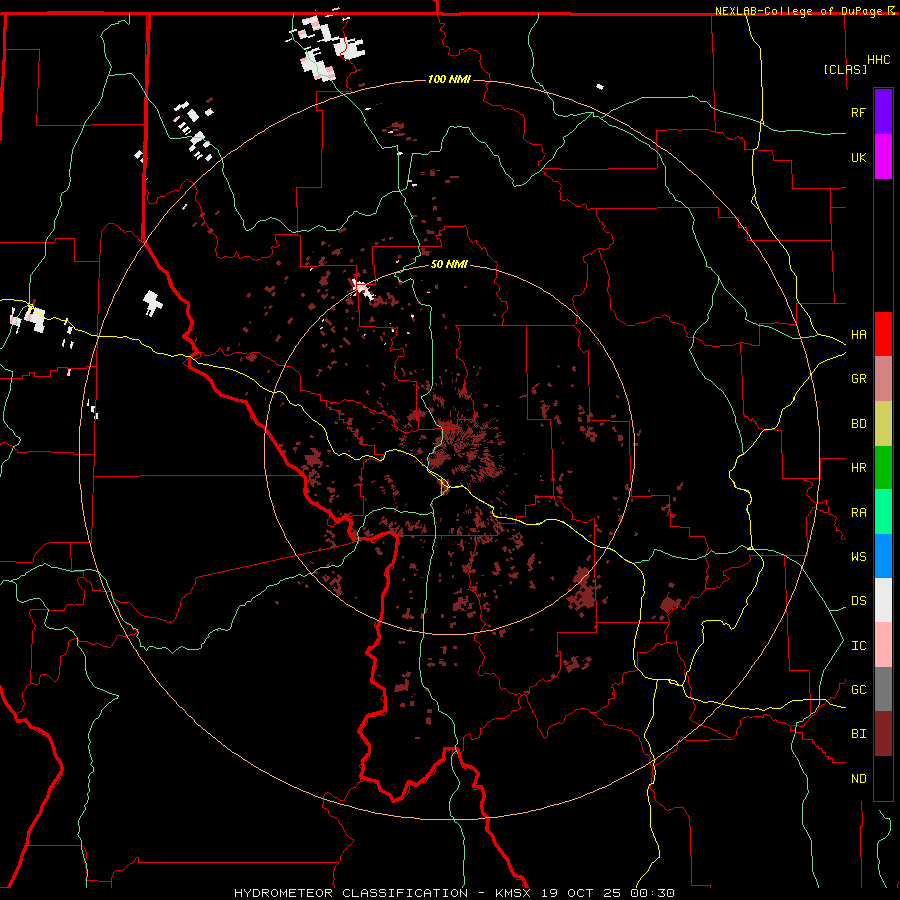Click the GR legend label
Viewport: 900px width, 900px height.
coord(858,379)
